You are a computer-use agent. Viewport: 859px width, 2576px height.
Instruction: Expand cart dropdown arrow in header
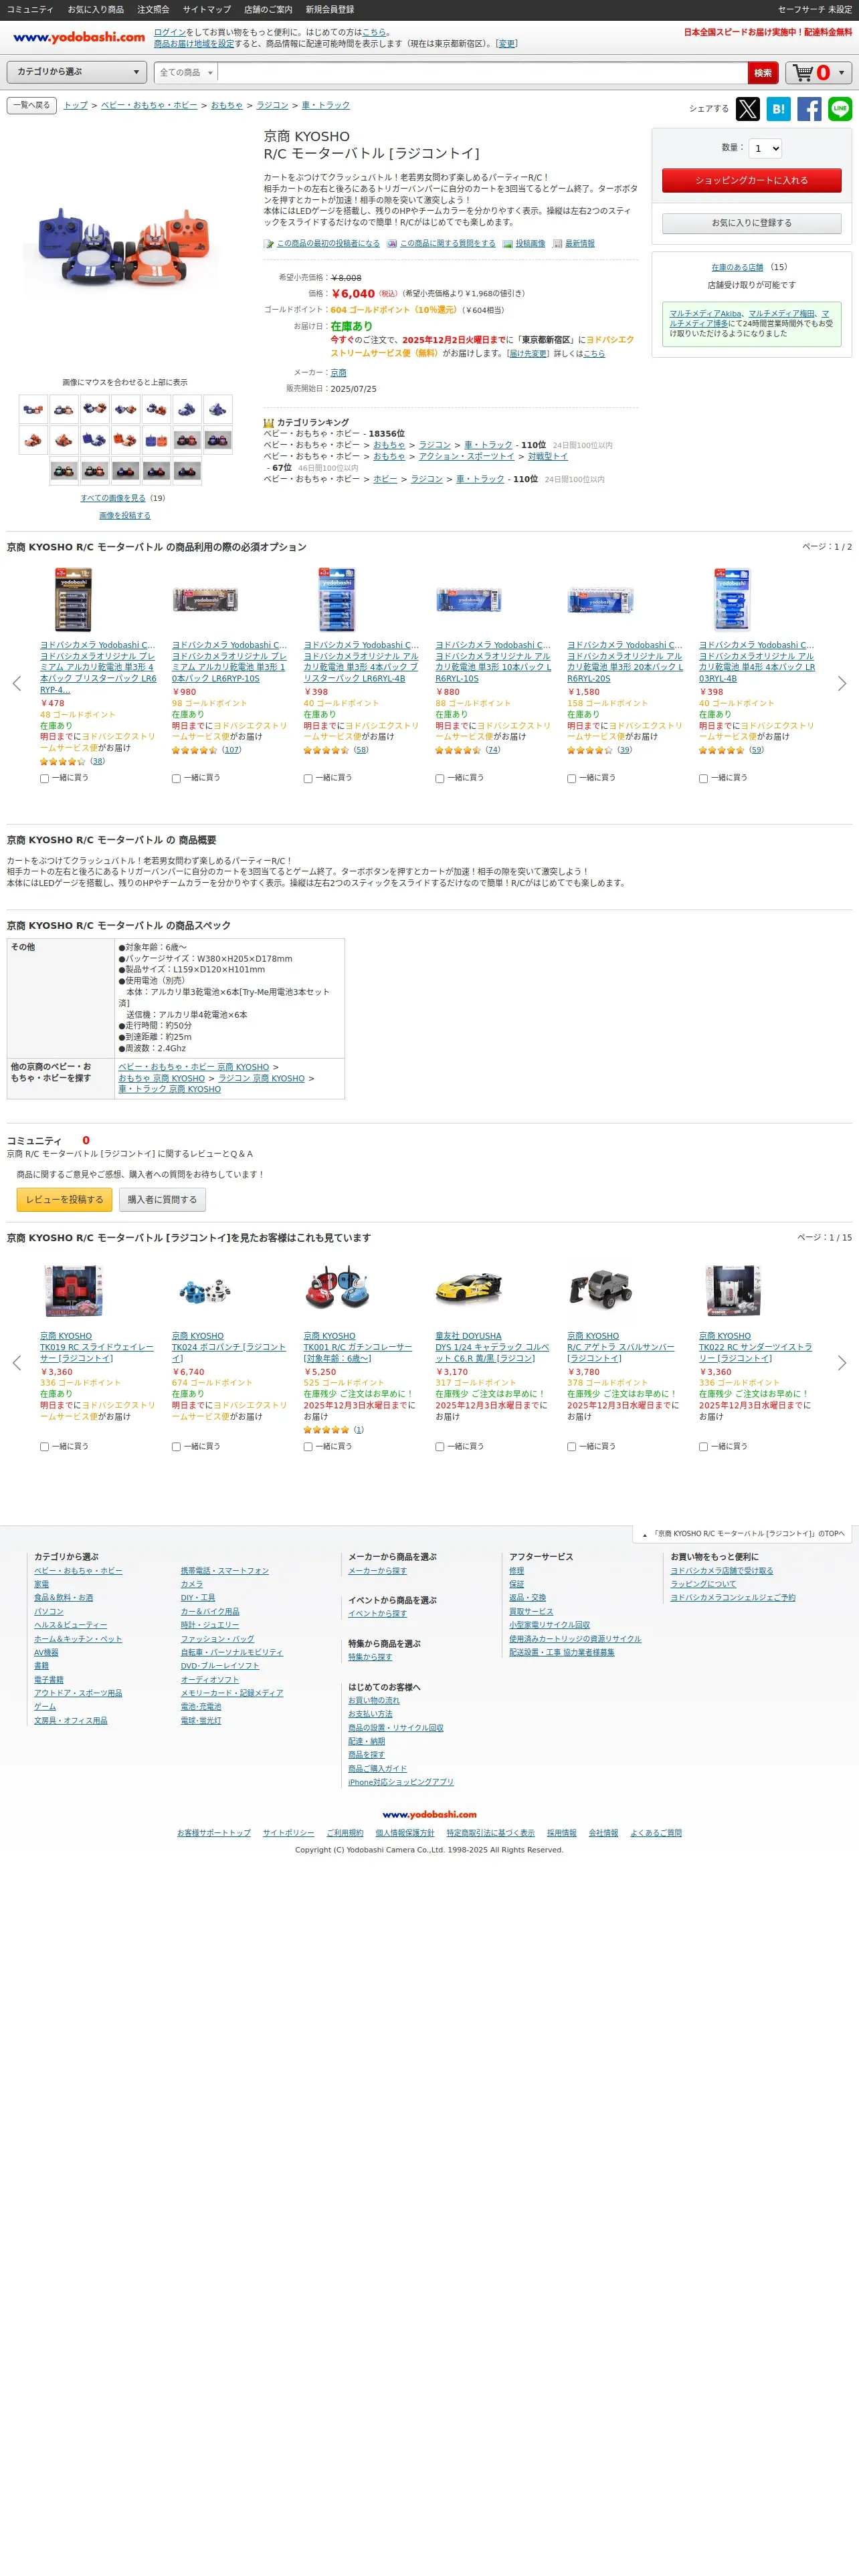tap(841, 73)
